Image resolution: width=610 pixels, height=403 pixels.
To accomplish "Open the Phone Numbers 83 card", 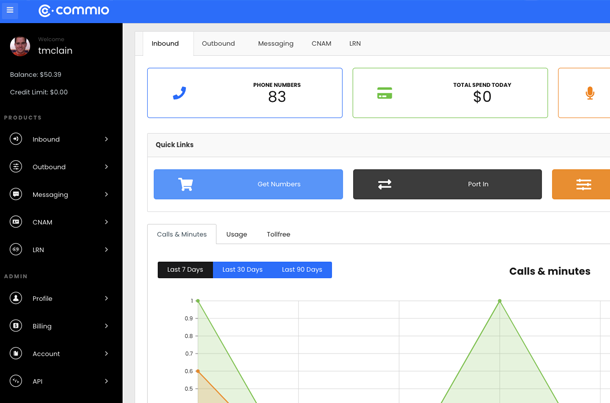I will tap(245, 93).
